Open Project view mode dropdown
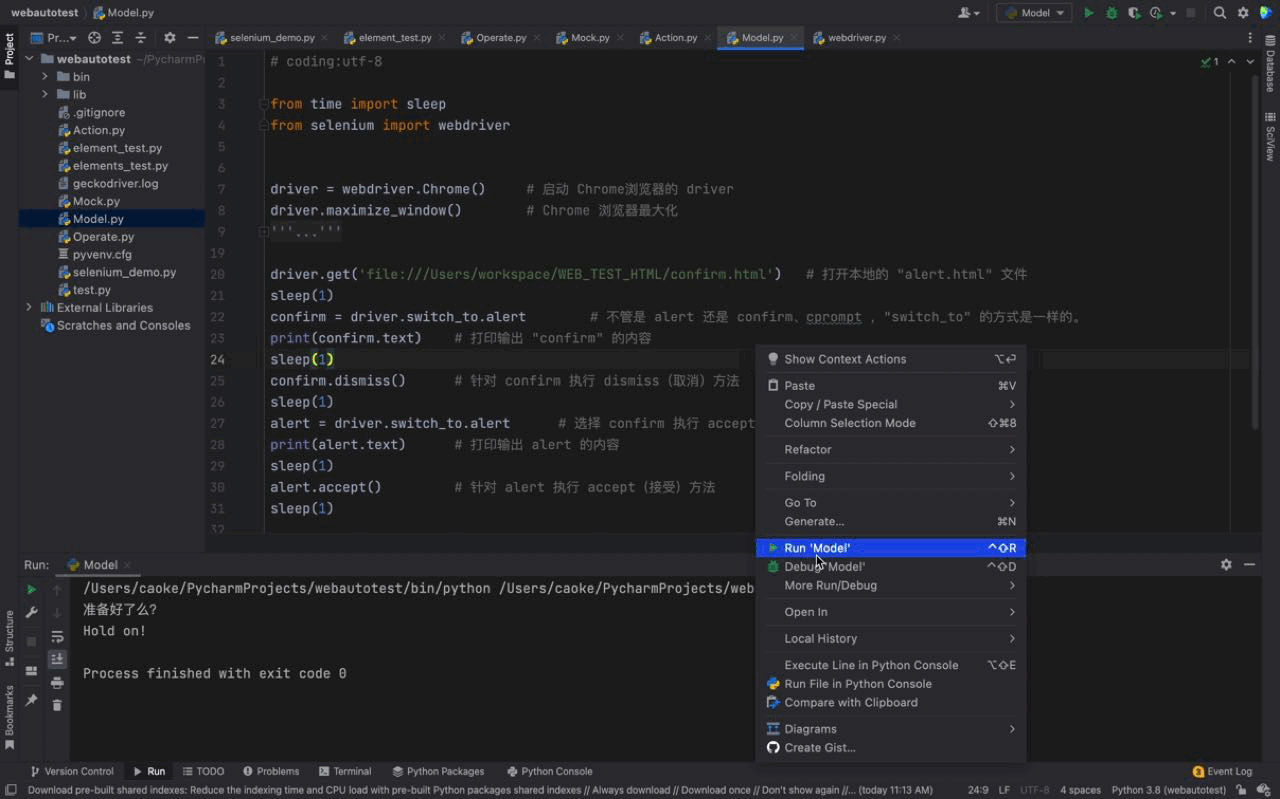Viewport: 1280px width, 799px height. point(54,38)
